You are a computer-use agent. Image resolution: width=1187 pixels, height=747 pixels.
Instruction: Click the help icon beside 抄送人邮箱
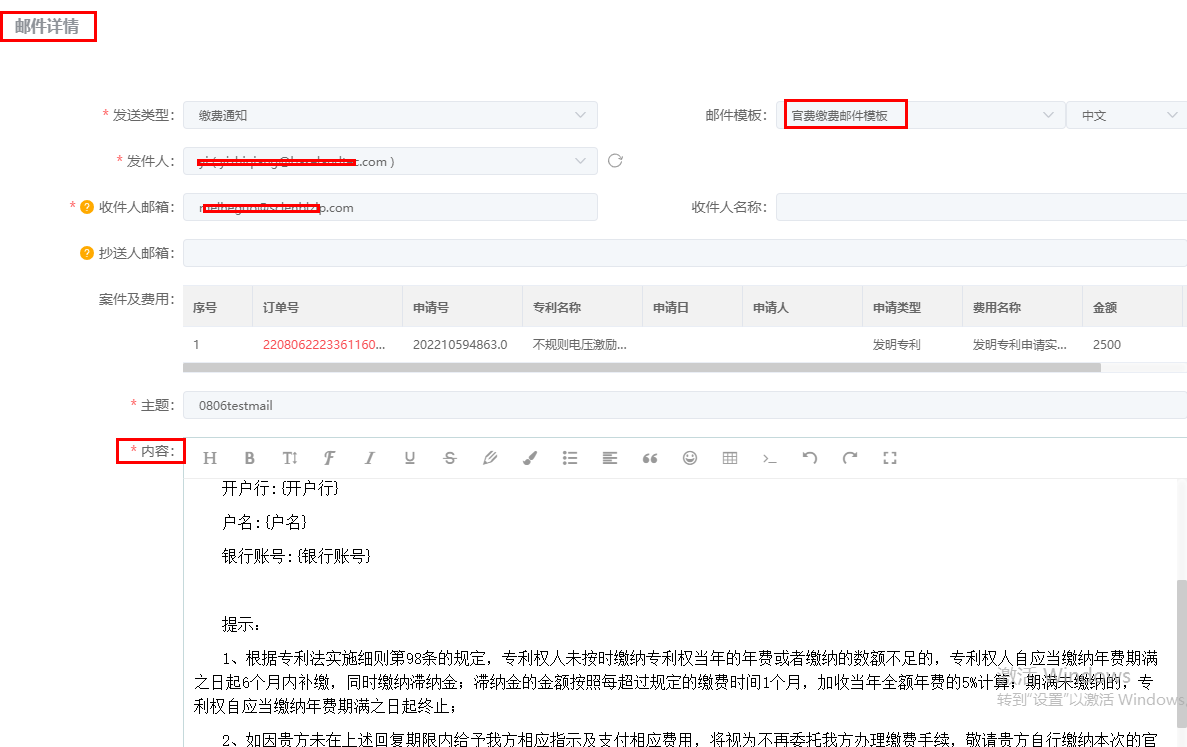(87, 253)
